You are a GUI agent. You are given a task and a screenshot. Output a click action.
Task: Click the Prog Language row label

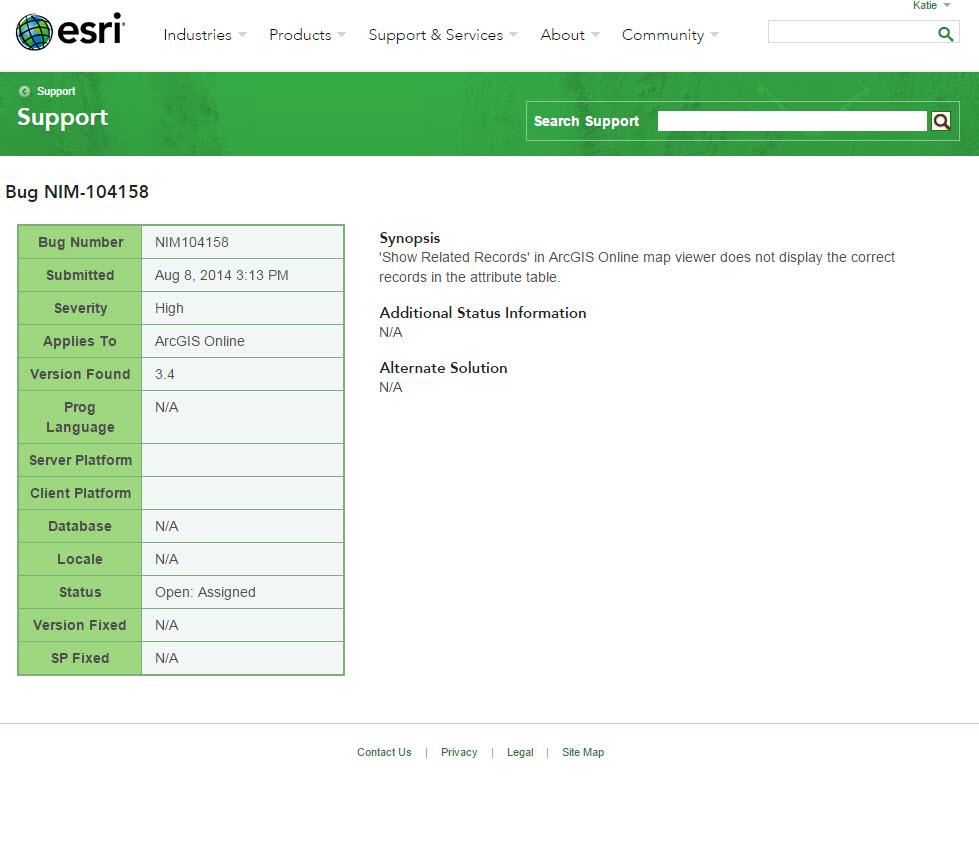pos(80,417)
